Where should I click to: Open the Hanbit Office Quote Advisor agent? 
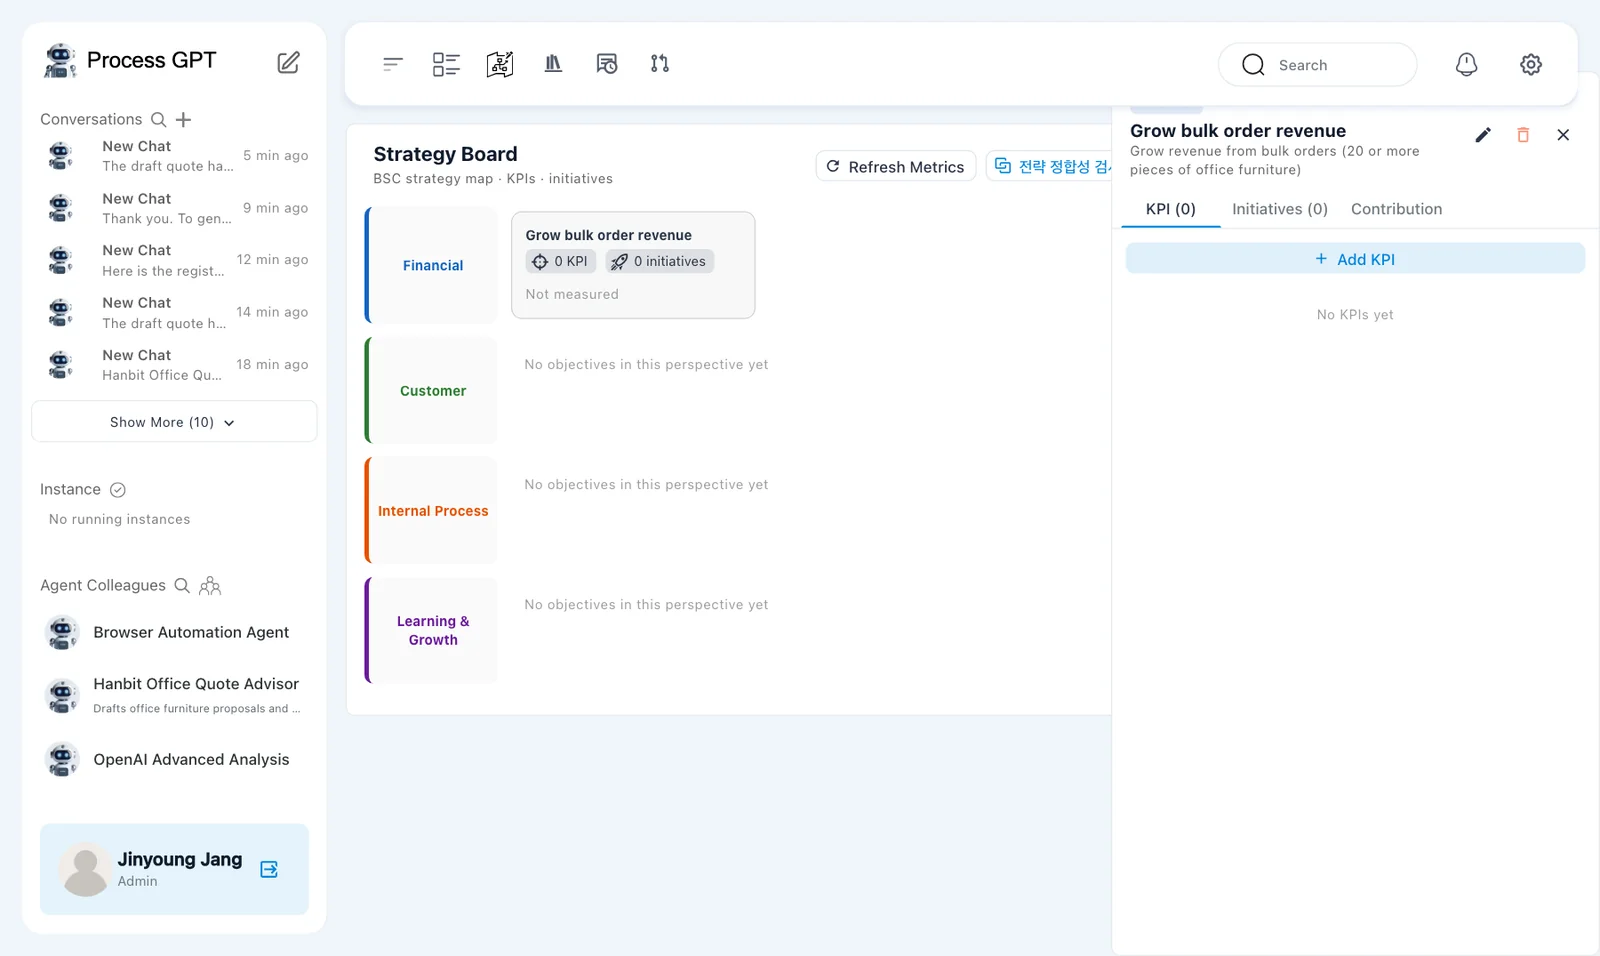point(175,695)
